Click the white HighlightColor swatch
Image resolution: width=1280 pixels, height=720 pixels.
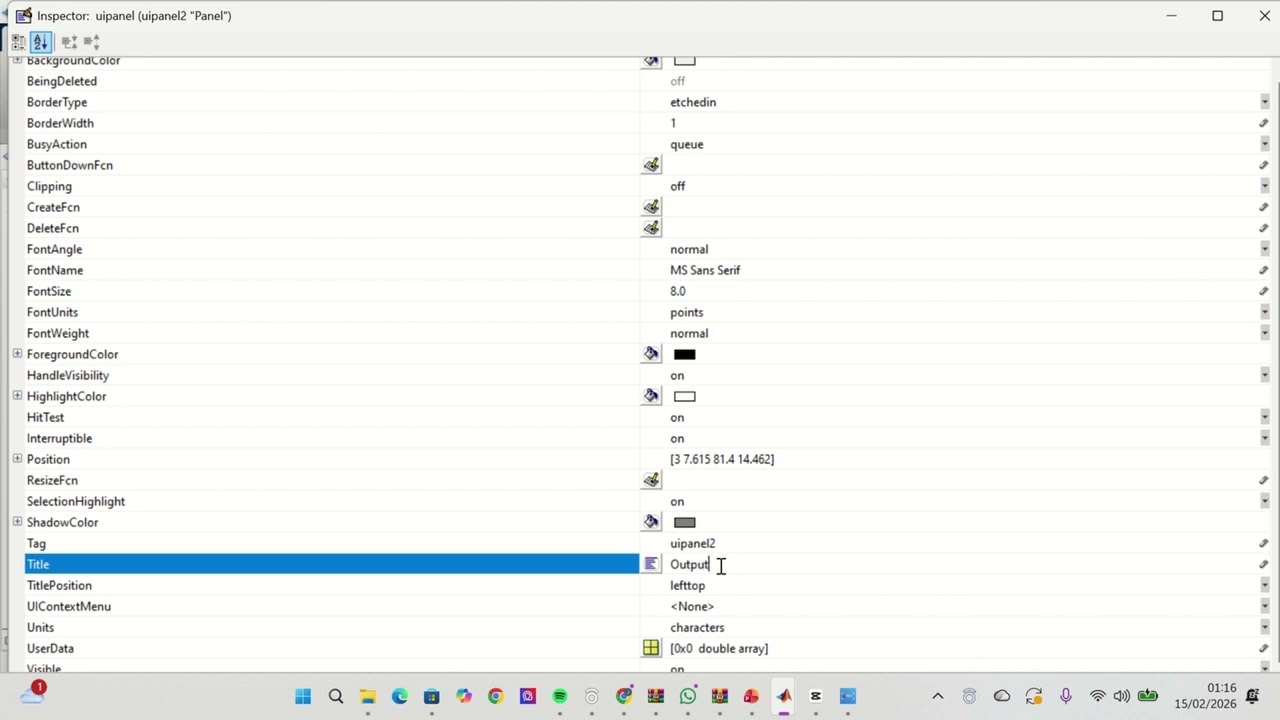tap(684, 396)
